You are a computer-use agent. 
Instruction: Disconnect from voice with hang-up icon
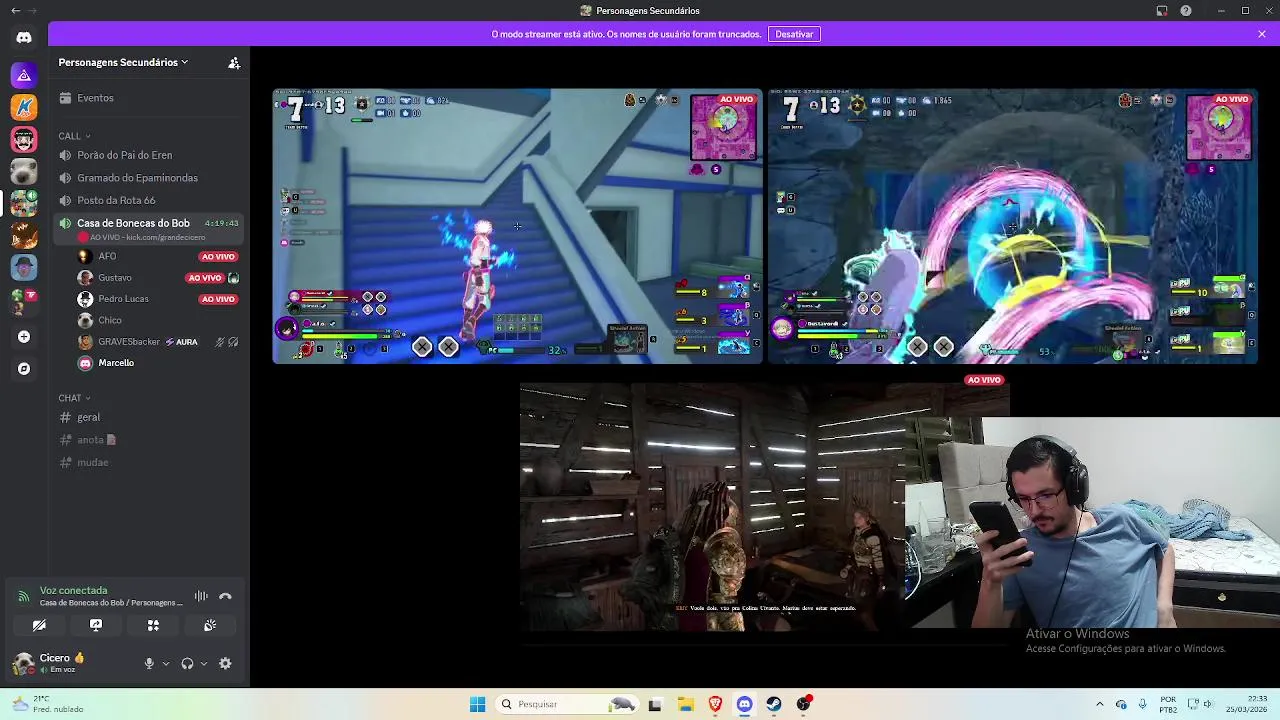pyautogui.click(x=225, y=596)
